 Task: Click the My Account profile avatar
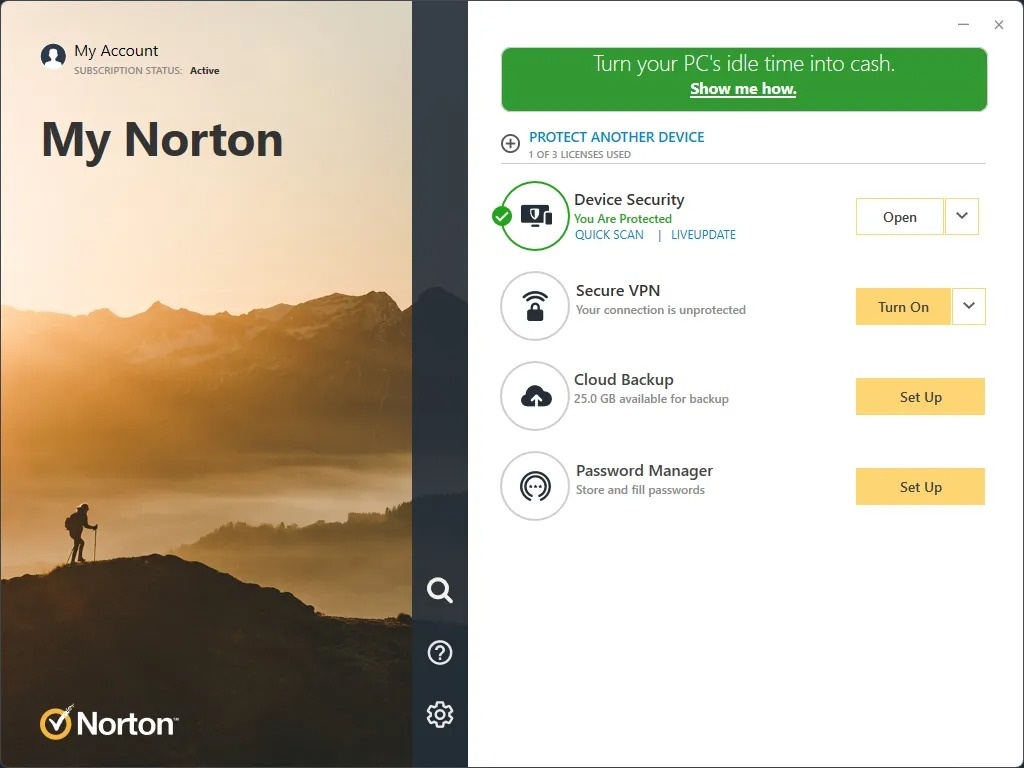[x=53, y=56]
